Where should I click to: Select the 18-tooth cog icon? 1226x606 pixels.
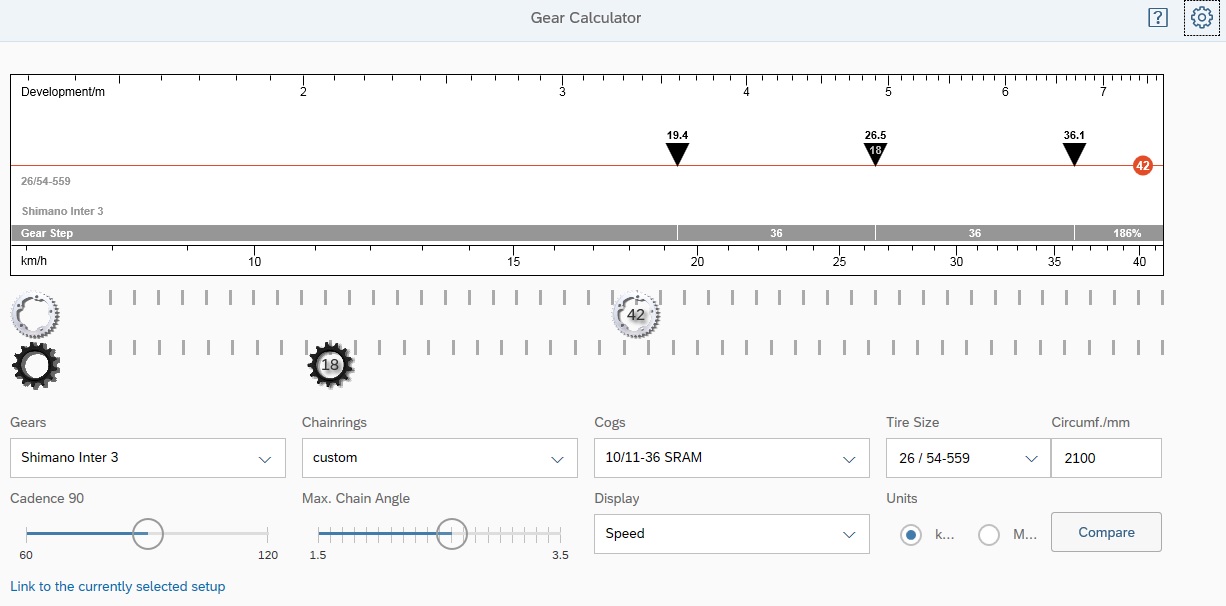330,366
